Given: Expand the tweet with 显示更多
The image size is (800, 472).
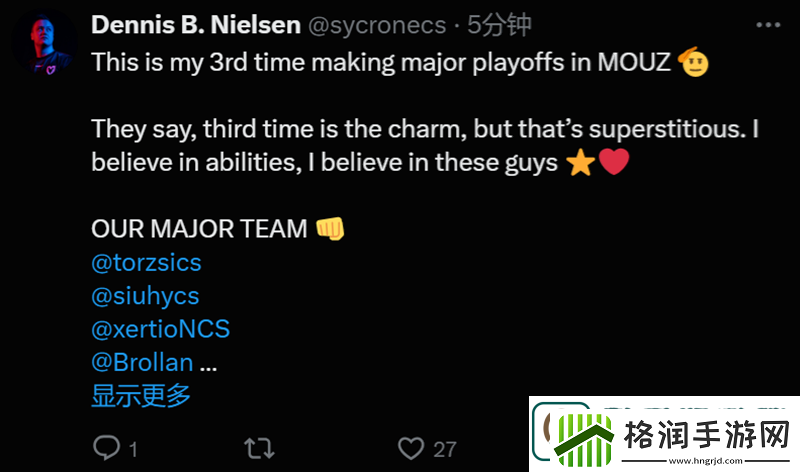Looking at the screenshot, I should pos(141,395).
